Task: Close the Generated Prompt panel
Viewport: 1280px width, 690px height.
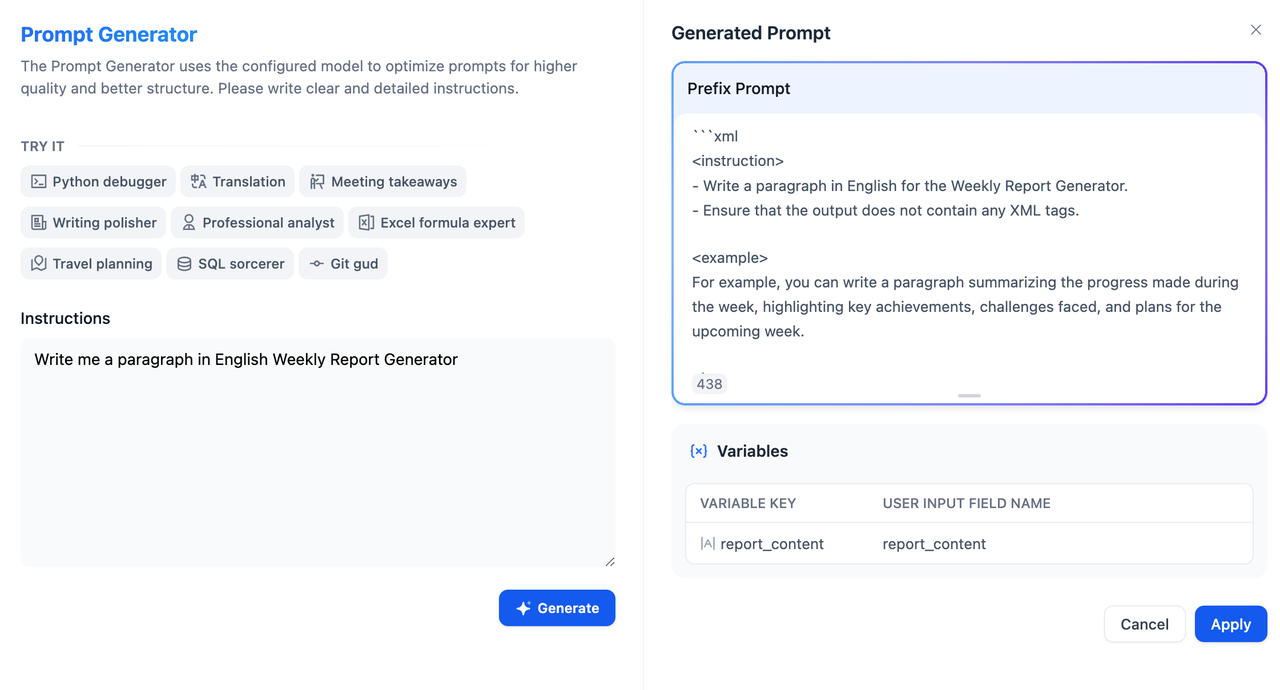Action: click(1256, 30)
